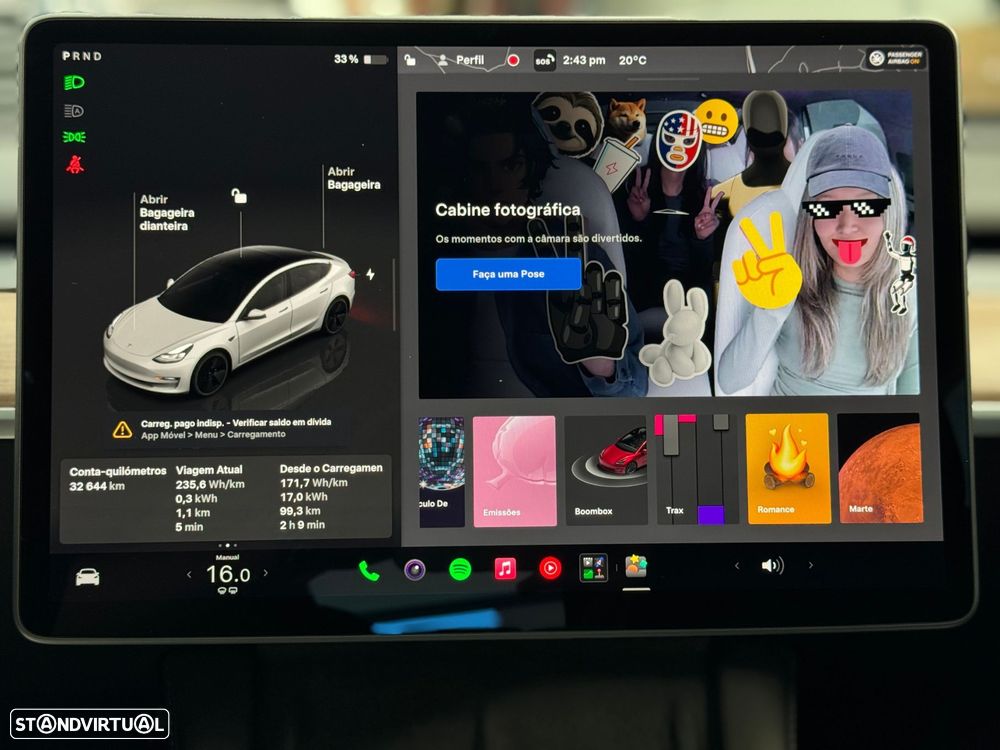Viewport: 1000px width, 750px height.
Task: Open the Toybox app icon
Action: click(636, 566)
